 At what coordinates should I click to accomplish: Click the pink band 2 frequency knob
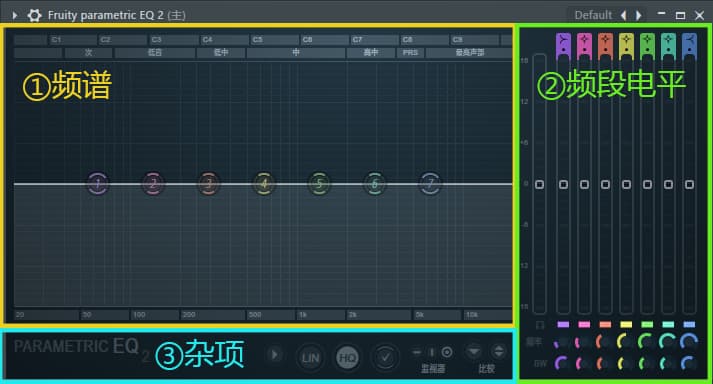583,342
